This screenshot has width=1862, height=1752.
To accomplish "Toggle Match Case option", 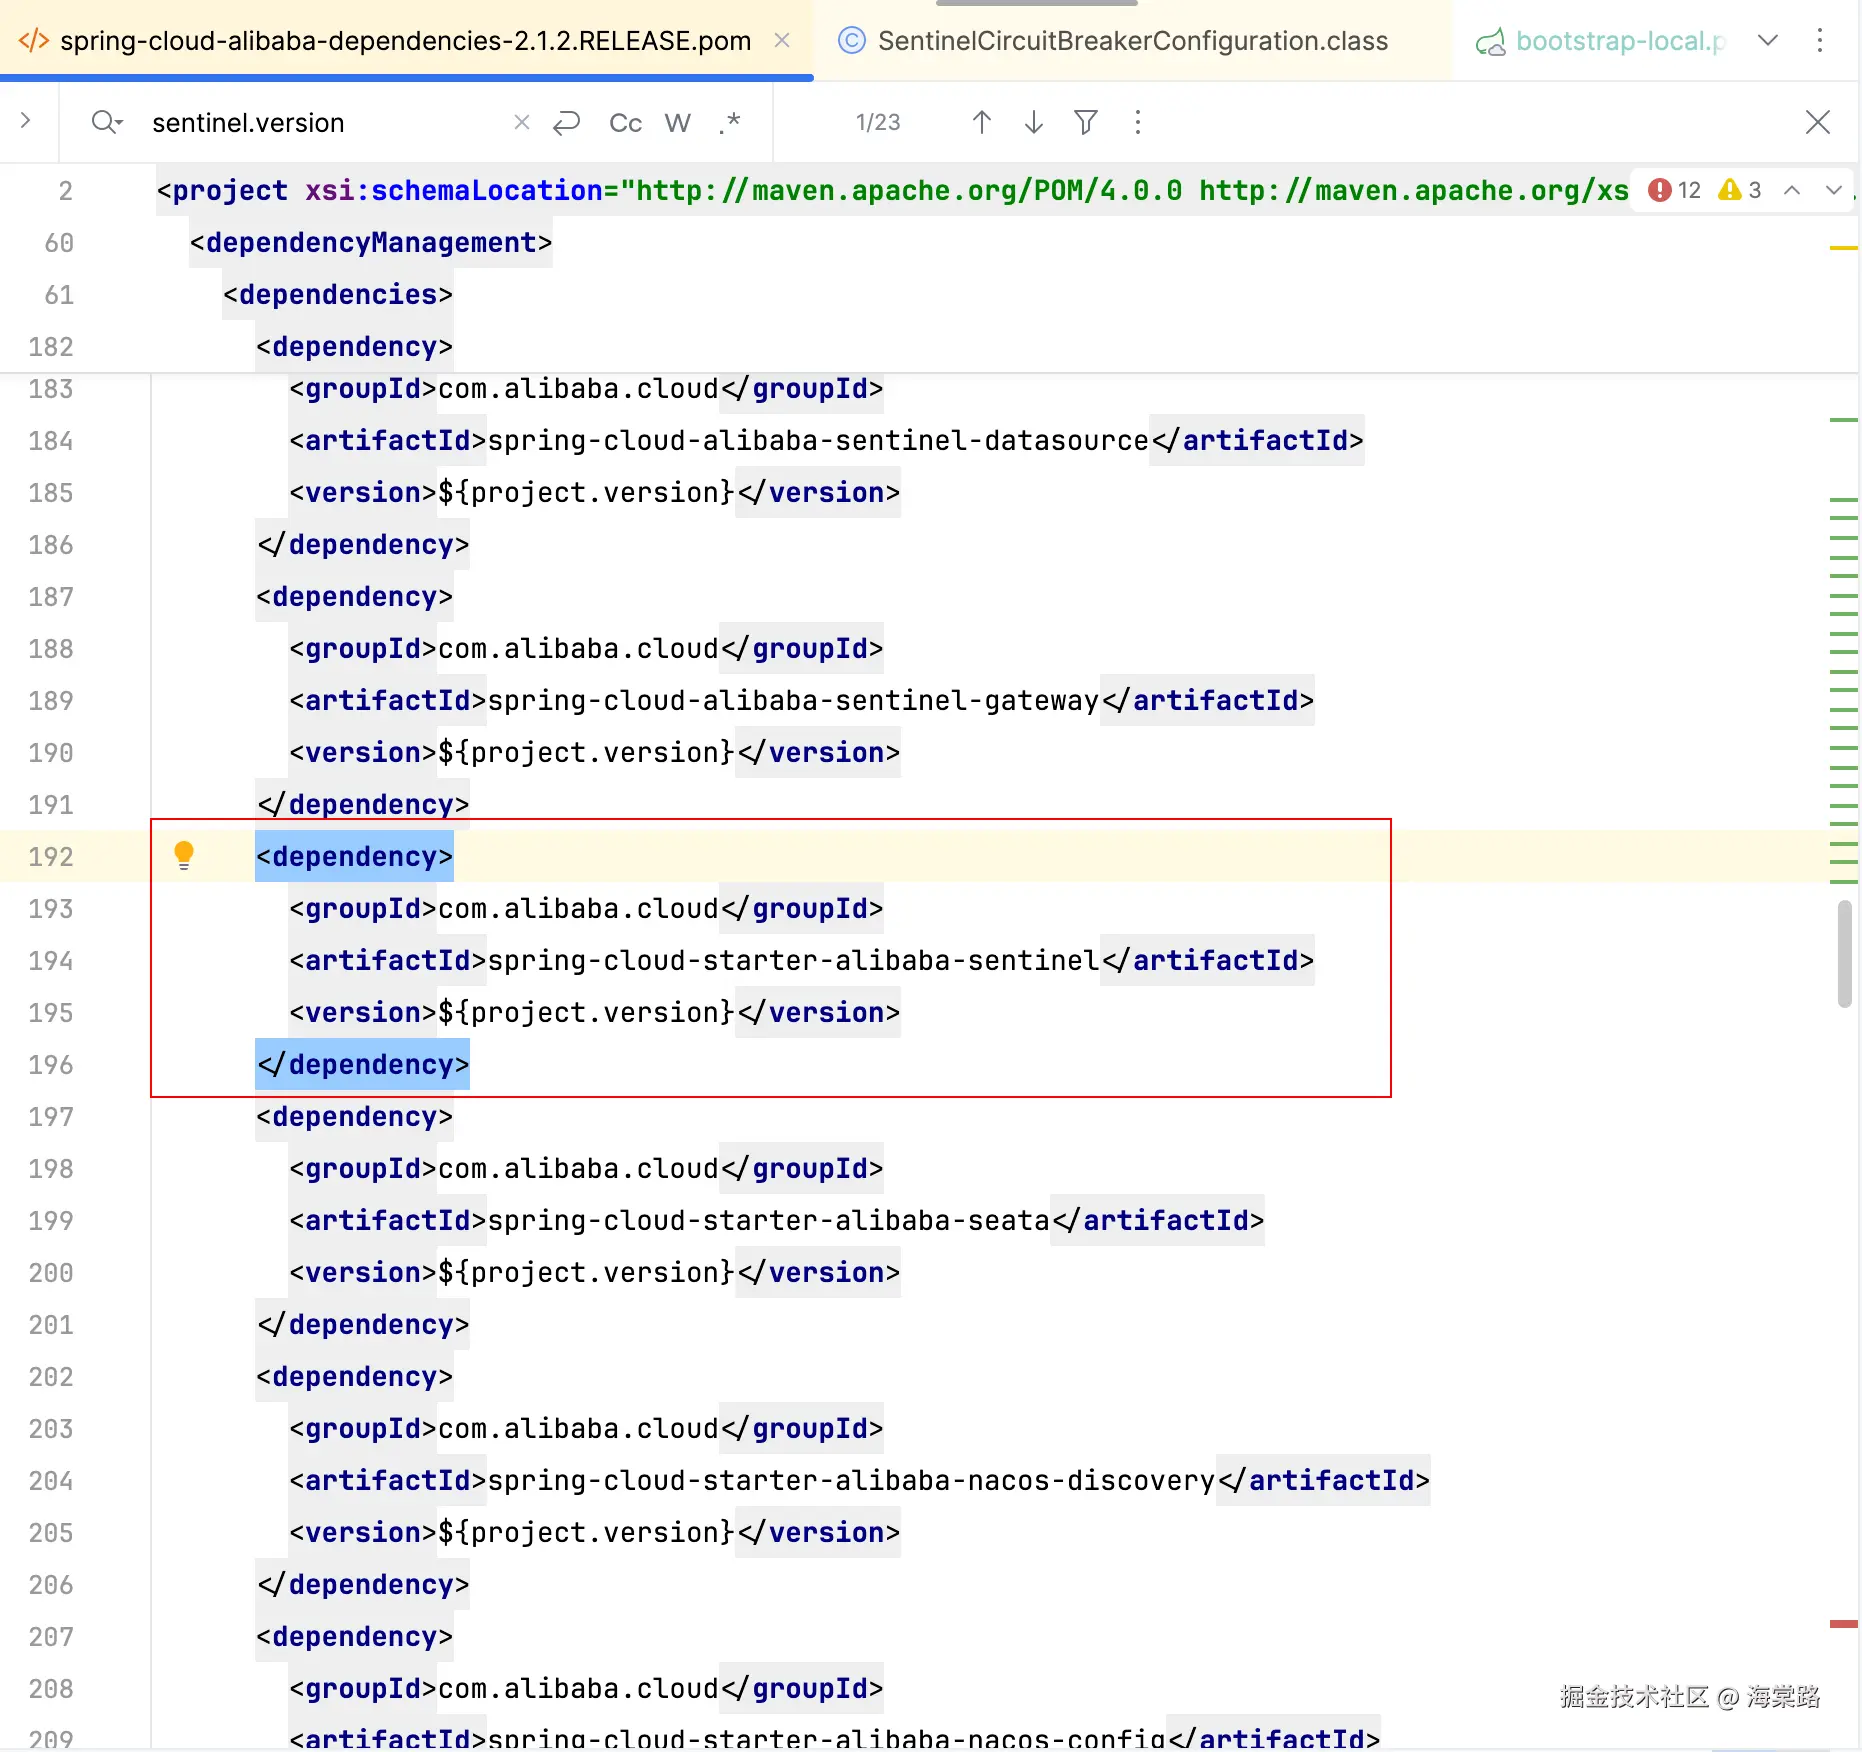I will pyautogui.click(x=626, y=122).
